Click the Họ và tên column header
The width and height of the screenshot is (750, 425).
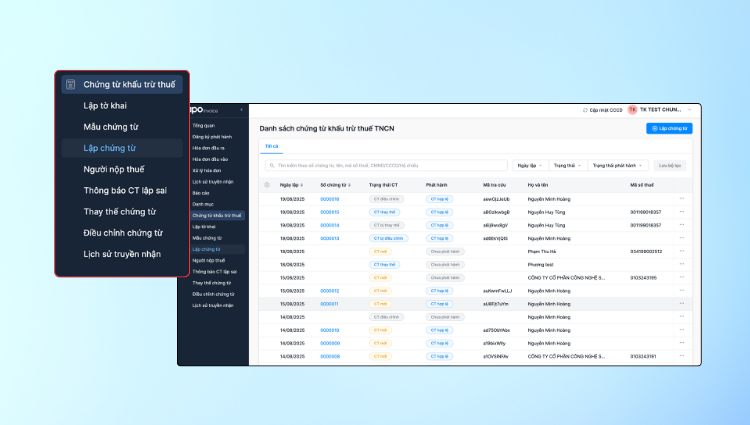point(538,185)
